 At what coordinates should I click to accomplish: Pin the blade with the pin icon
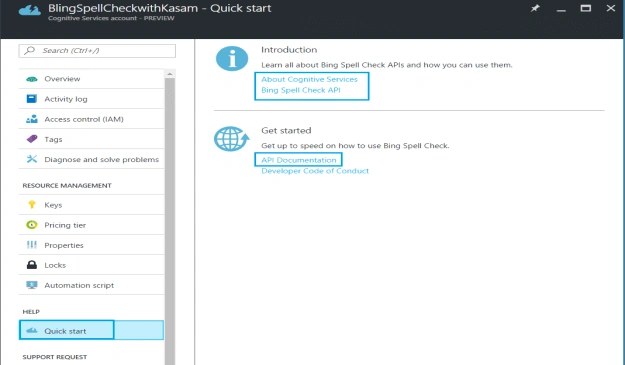535,8
